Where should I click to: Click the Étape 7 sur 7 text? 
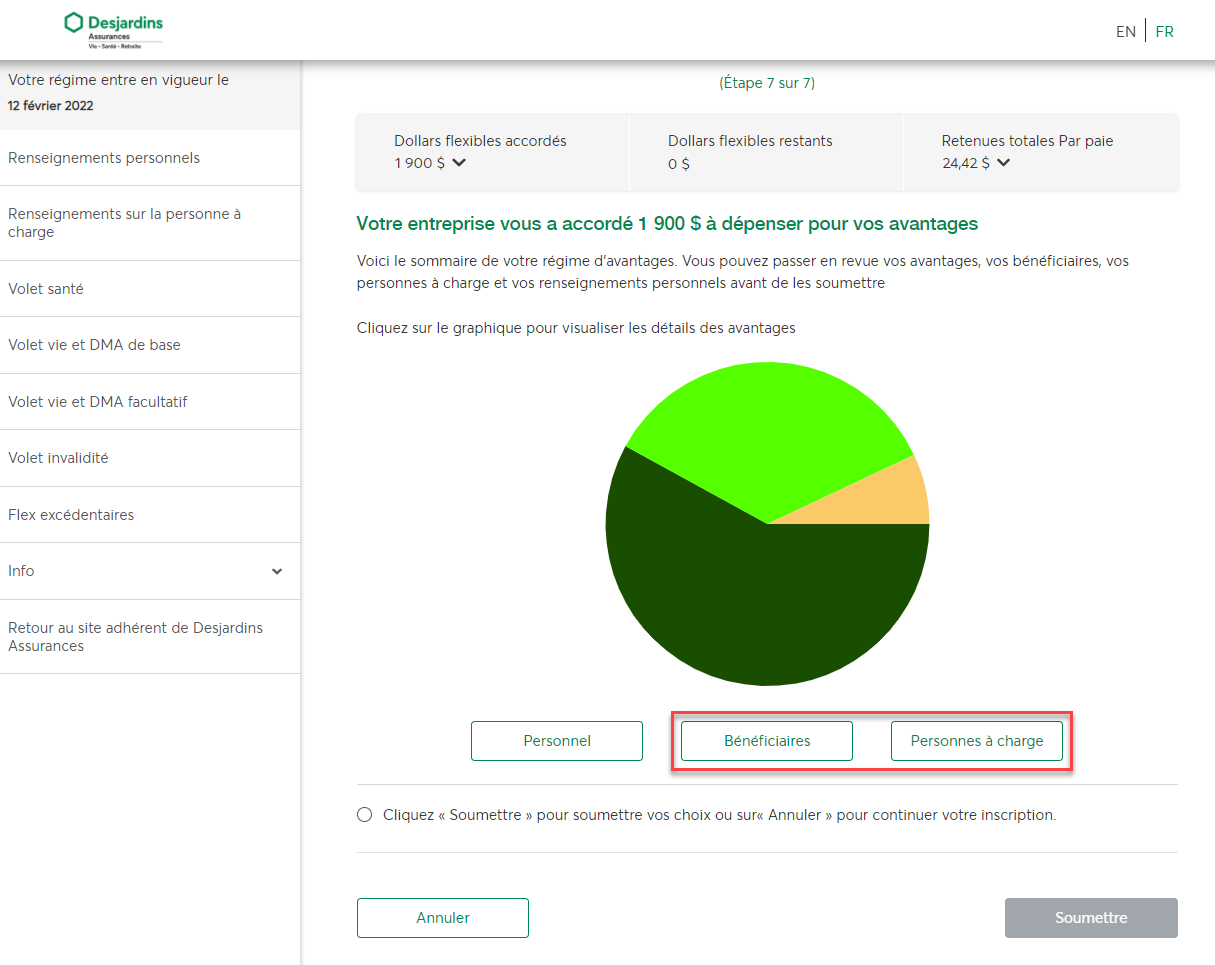(x=767, y=83)
